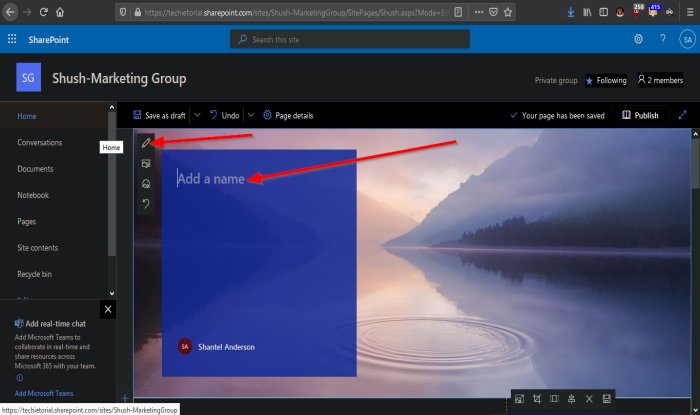Viewport: 700px width, 415px height.
Task: Select Home in the left navigation
Action: [27, 116]
